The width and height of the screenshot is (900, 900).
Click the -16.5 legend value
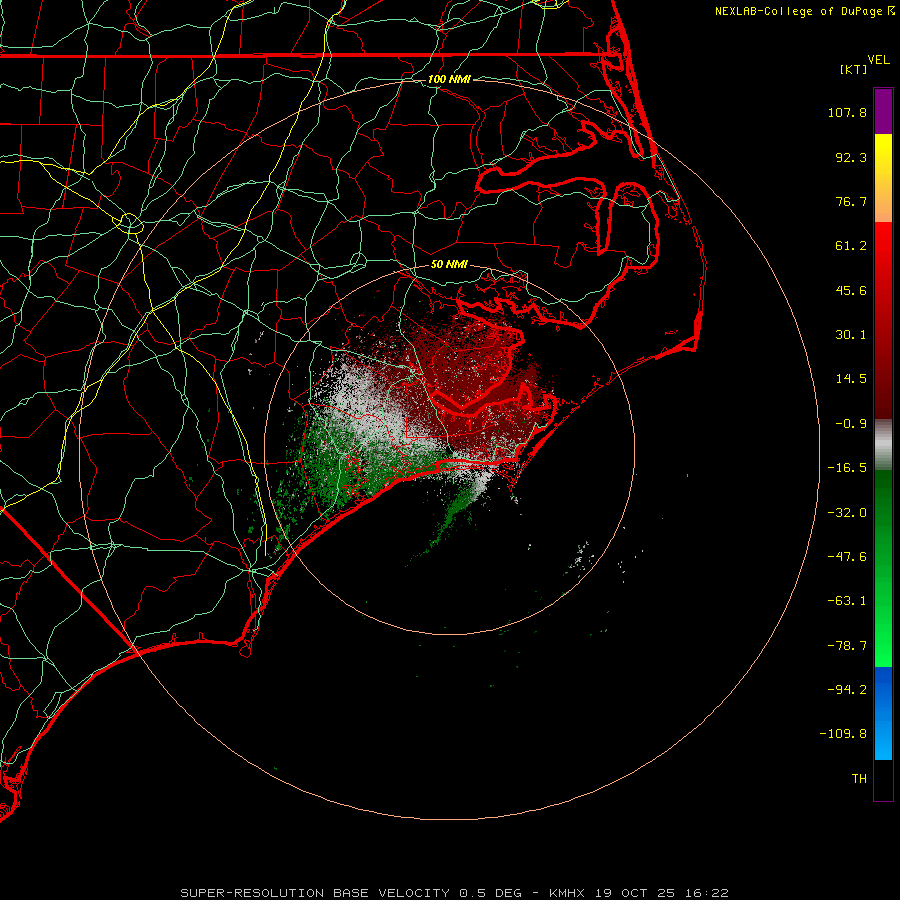[847, 468]
